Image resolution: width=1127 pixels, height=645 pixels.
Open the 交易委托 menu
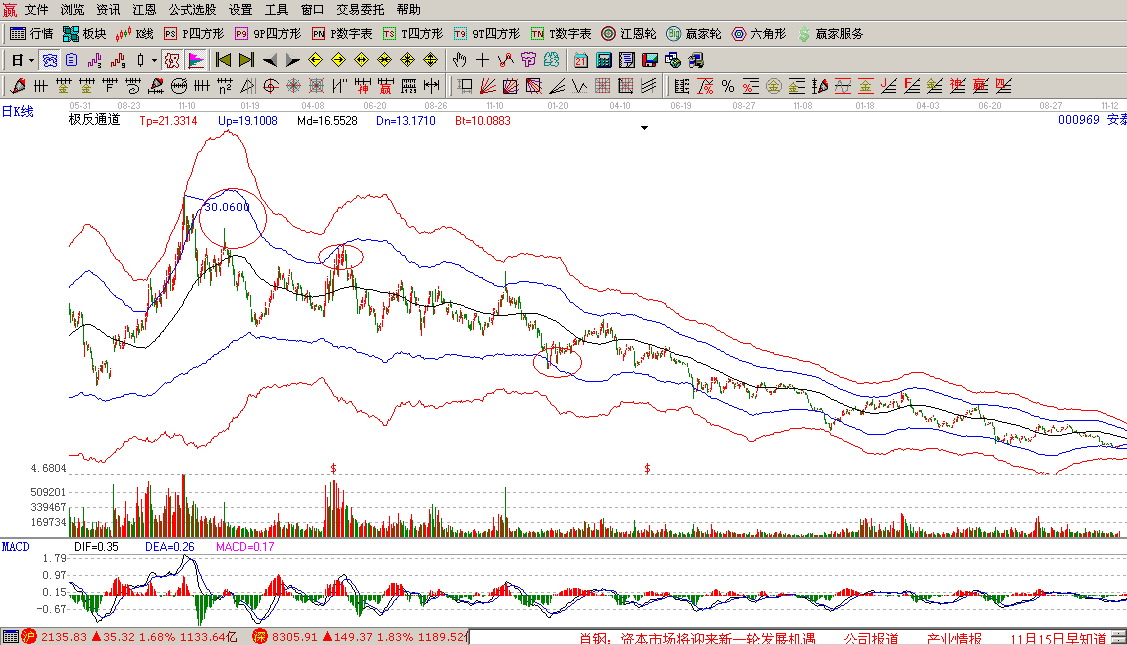(x=360, y=9)
